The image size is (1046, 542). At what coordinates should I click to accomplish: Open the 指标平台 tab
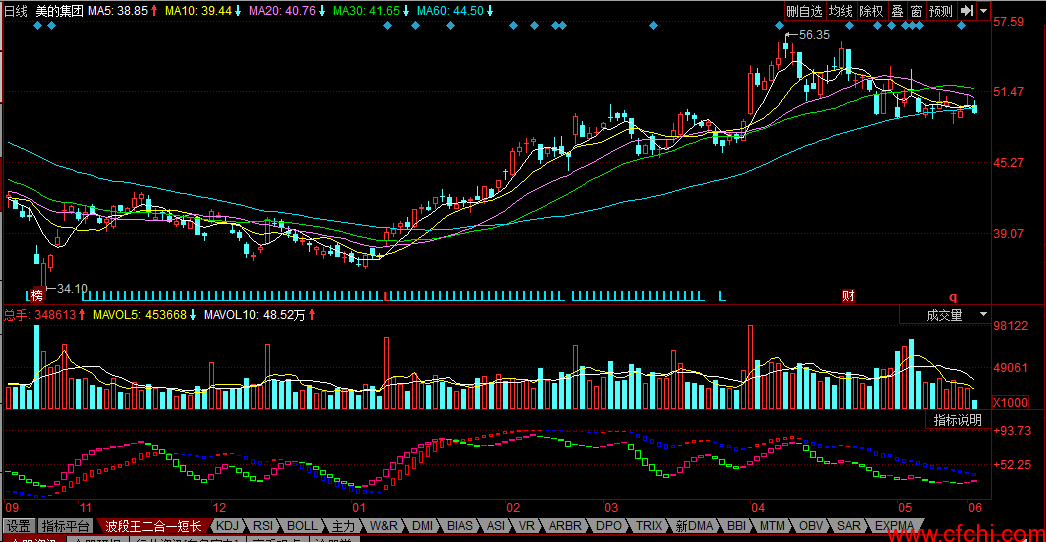(x=65, y=525)
